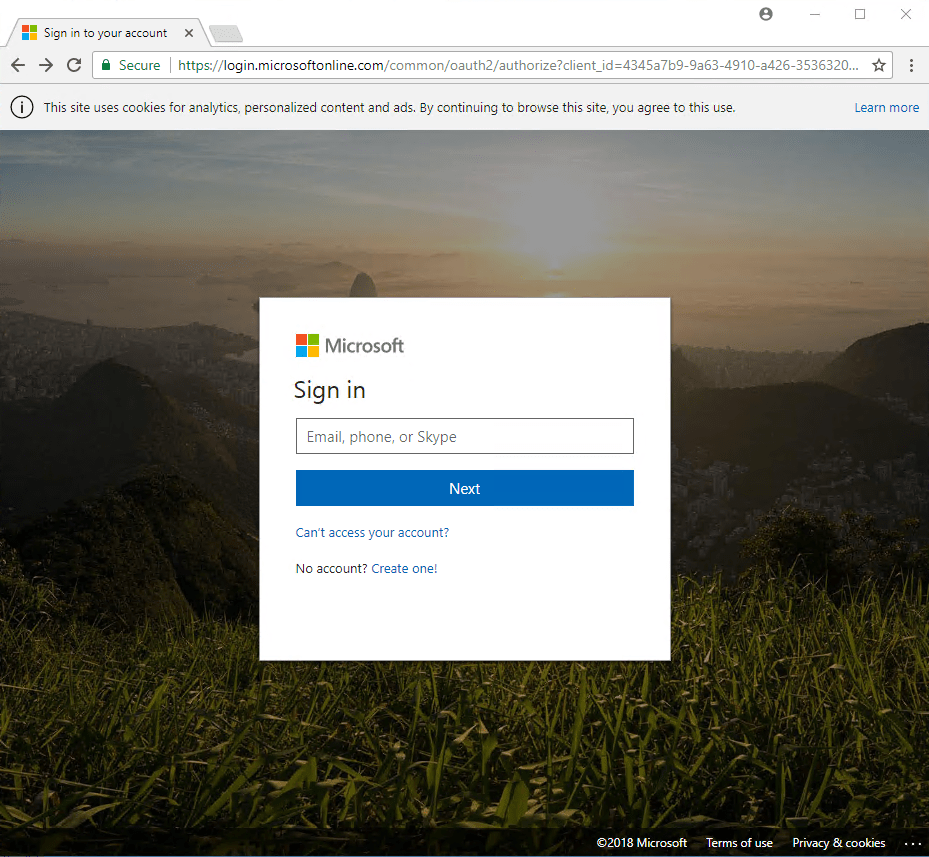Minimize the Chrome window

[x=815, y=14]
